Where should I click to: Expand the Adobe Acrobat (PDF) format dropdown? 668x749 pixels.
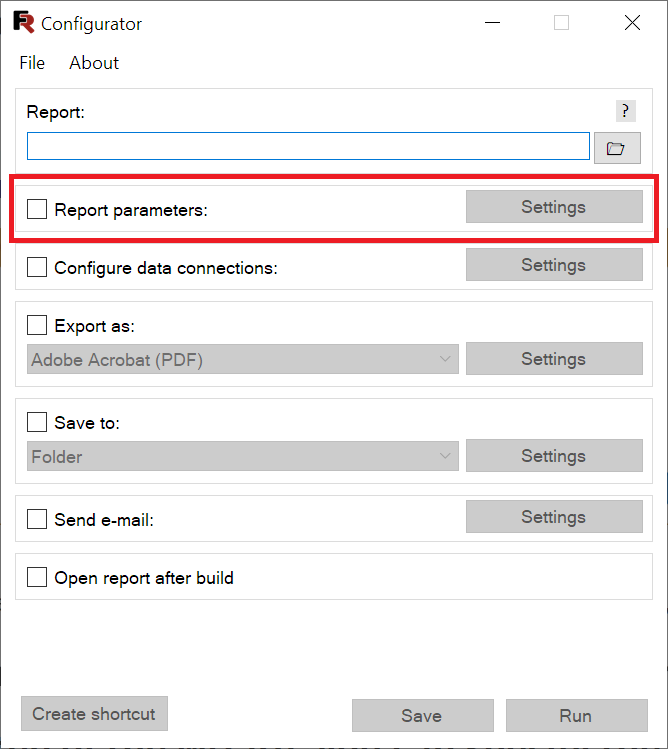(243, 359)
